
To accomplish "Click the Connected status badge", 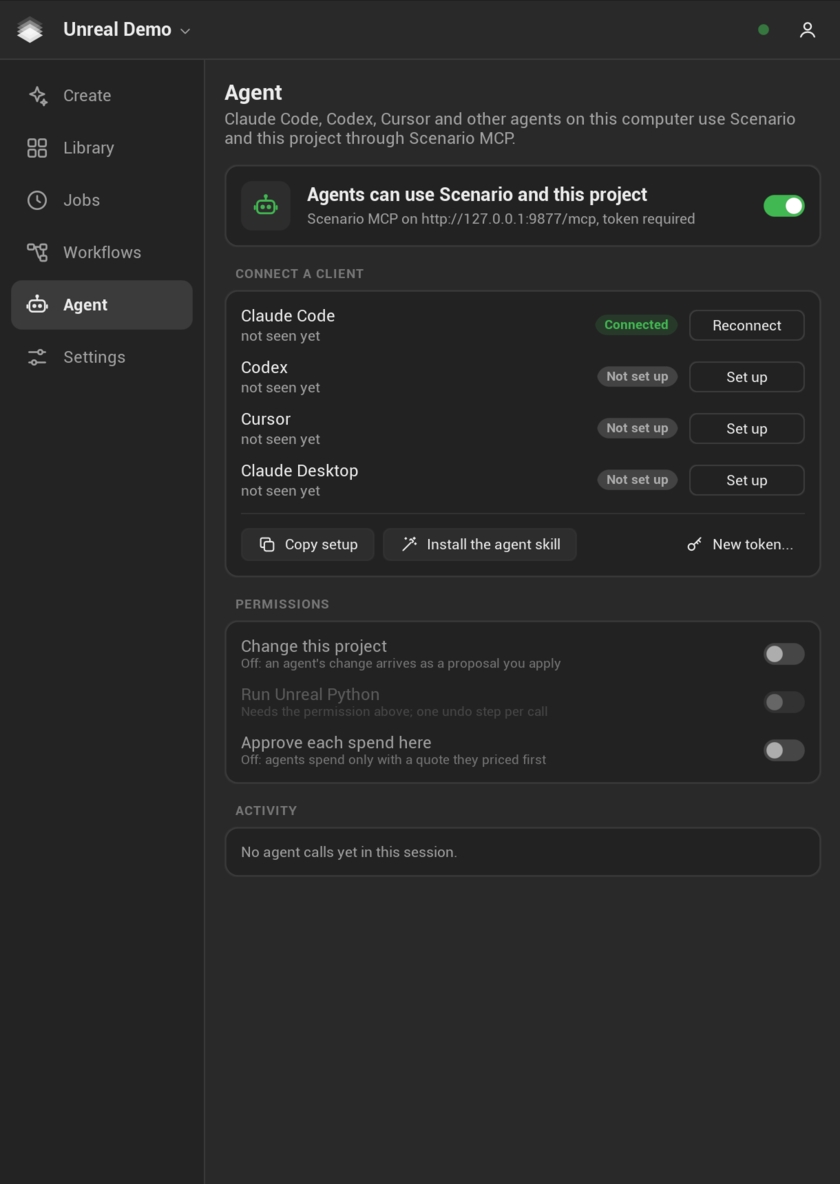I will coord(636,325).
